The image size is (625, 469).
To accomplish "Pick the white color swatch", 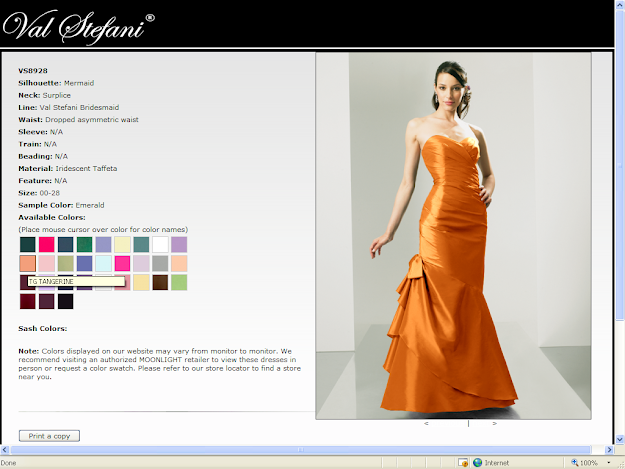I will (160, 244).
